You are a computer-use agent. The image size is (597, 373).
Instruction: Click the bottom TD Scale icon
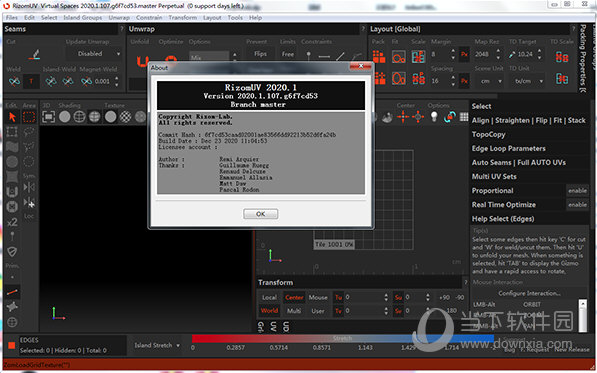(x=562, y=79)
